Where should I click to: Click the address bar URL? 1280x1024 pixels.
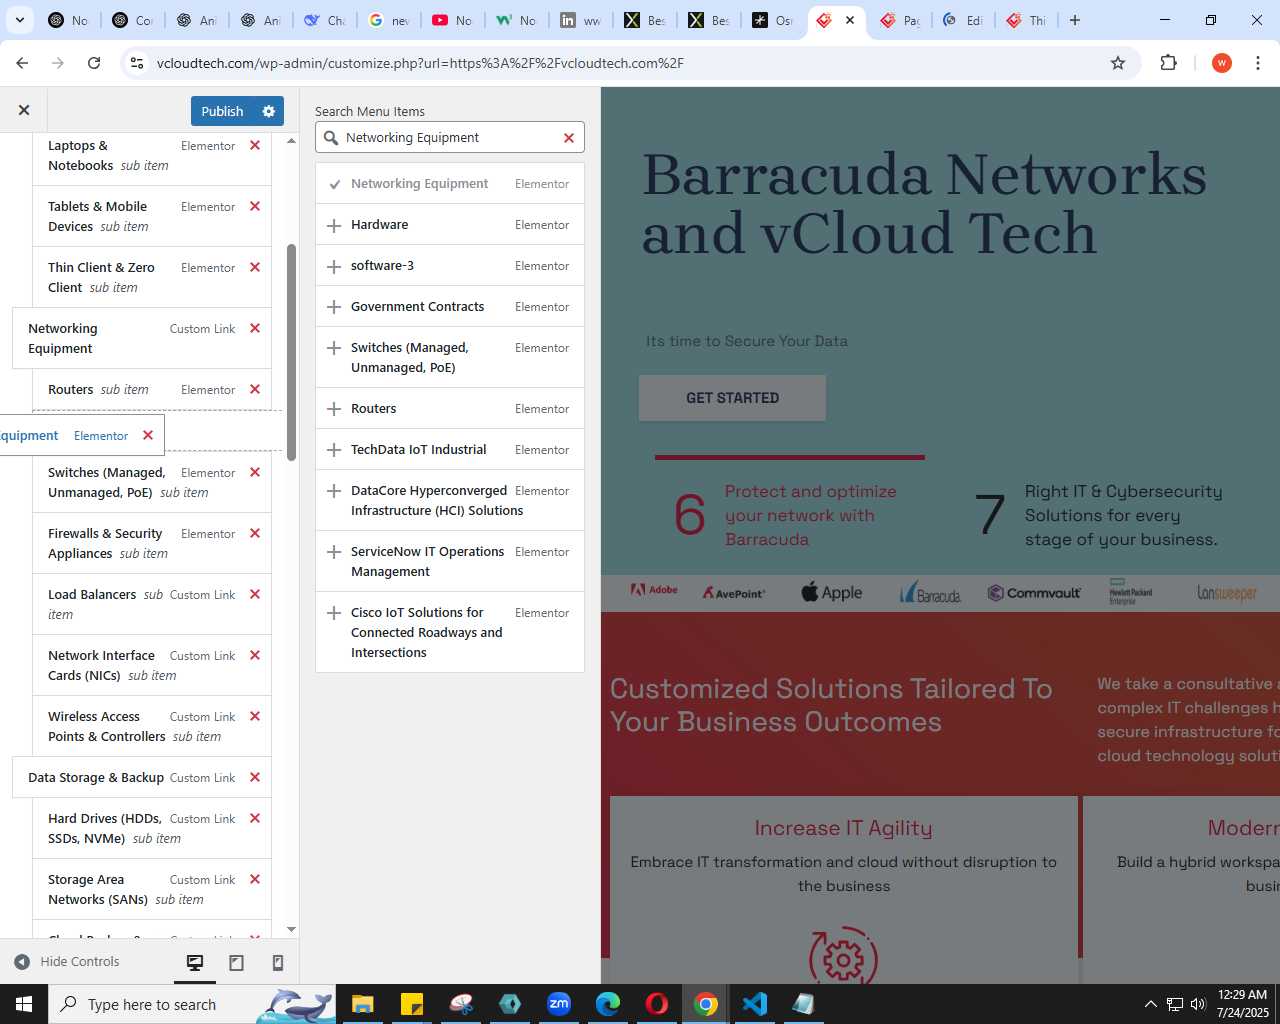pyautogui.click(x=420, y=63)
